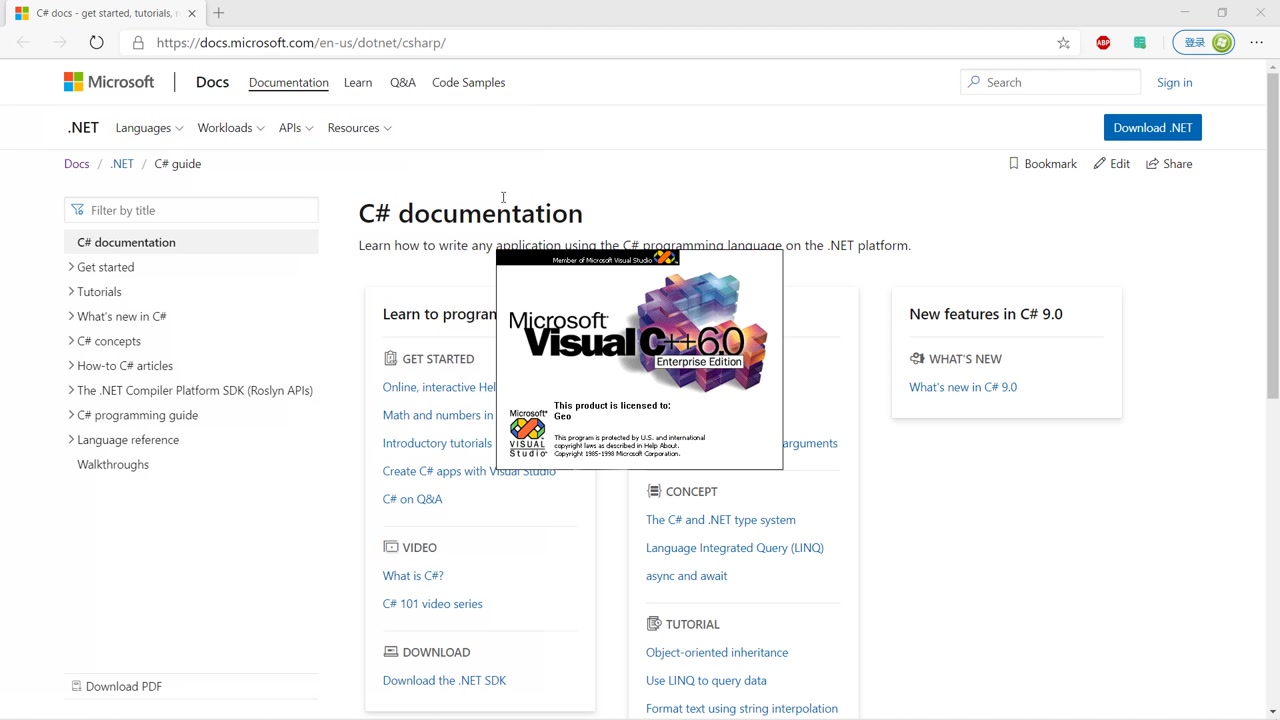Open Language Integrated Query (LINQ) link

pos(735,548)
